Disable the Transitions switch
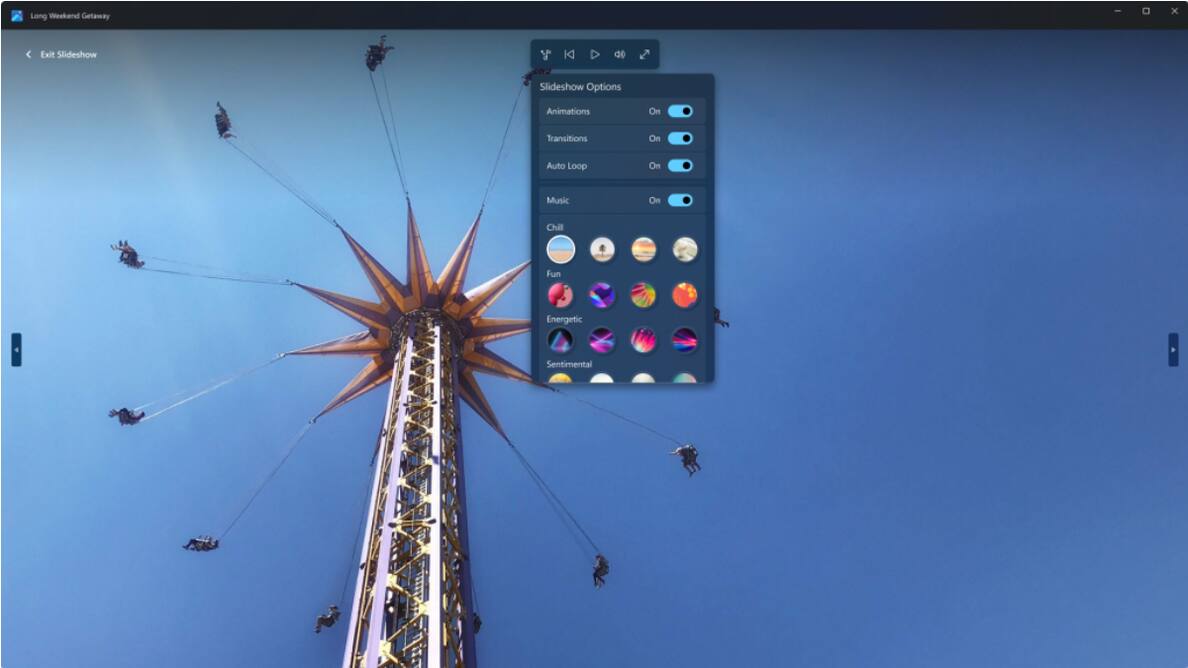Screen dimensions: 1188x668 680,138
